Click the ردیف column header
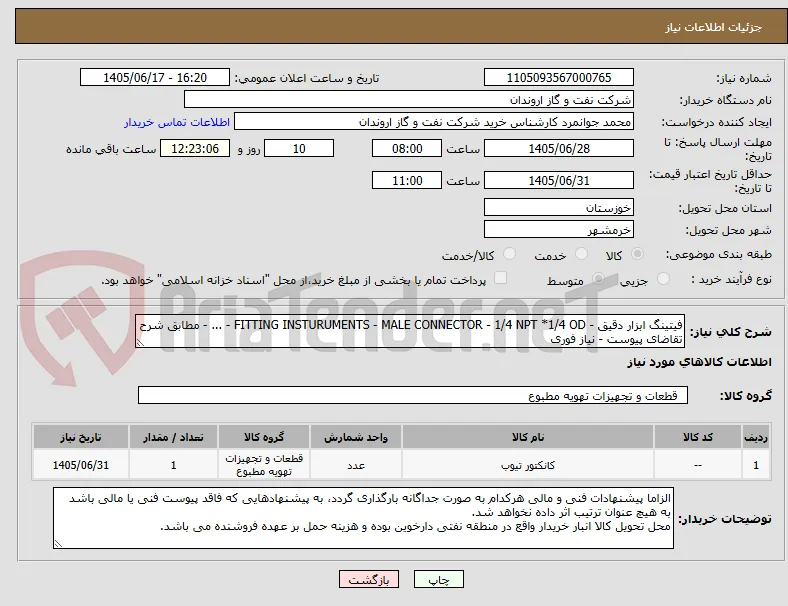The height and width of the screenshot is (606, 788). pyautogui.click(x=756, y=437)
